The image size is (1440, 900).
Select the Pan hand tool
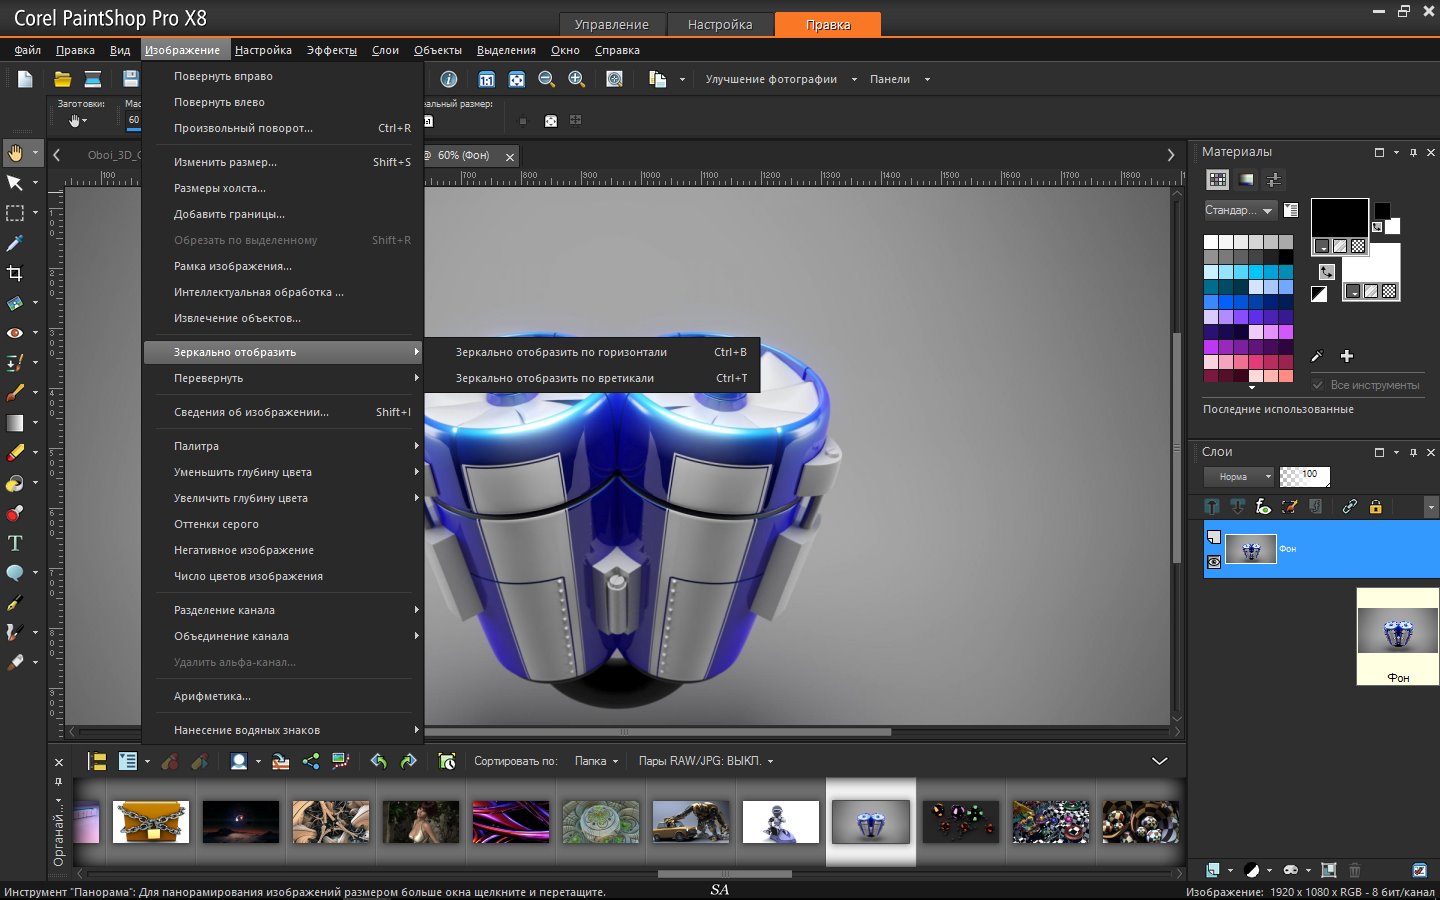(15, 153)
